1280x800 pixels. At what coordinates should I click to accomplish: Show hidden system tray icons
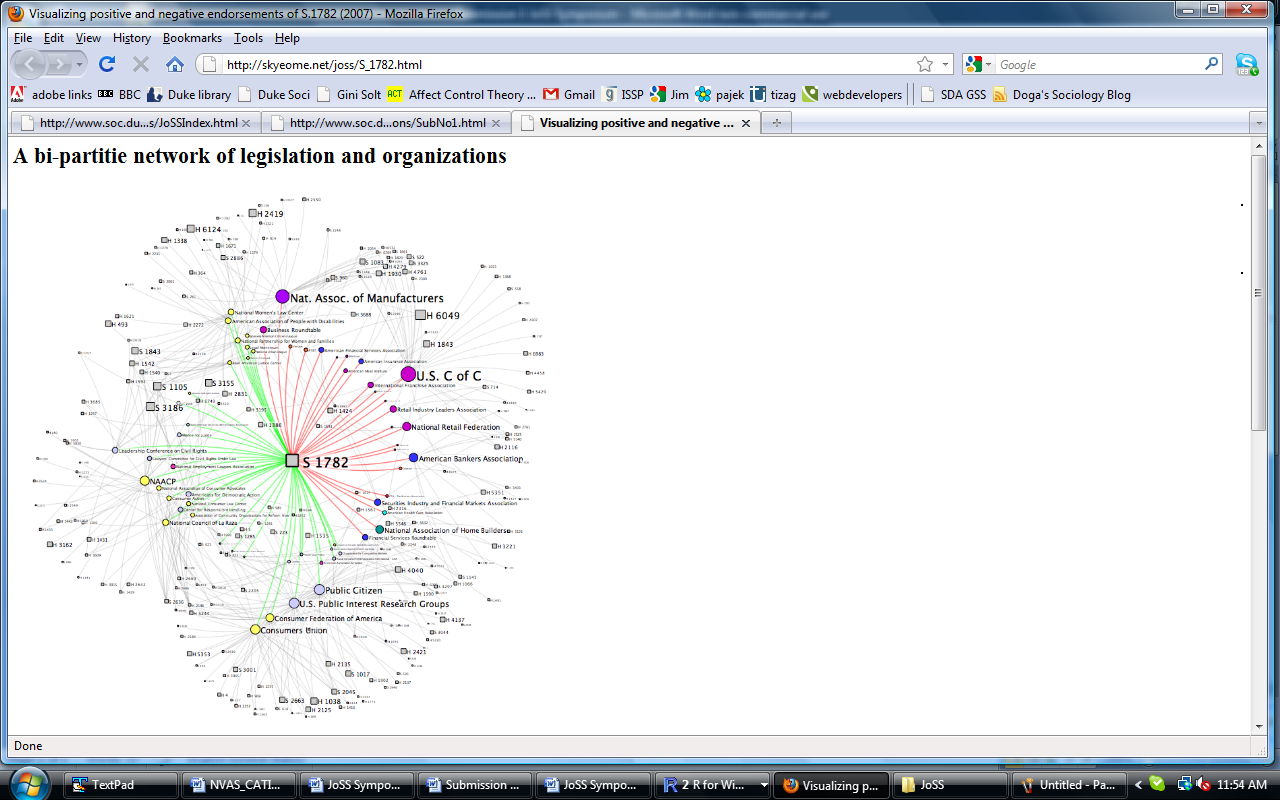point(1136,785)
